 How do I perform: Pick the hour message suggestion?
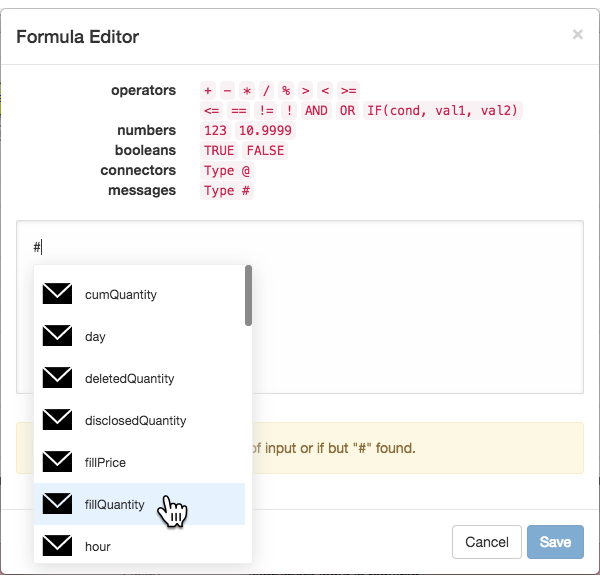click(139, 546)
